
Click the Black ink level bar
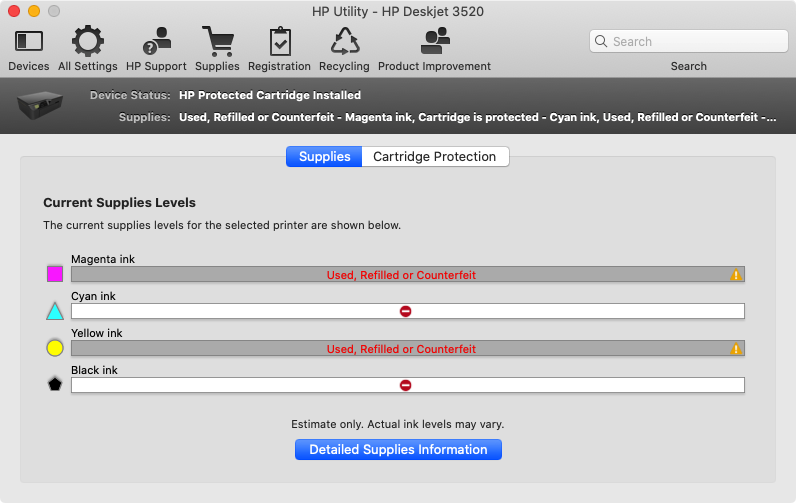click(408, 385)
